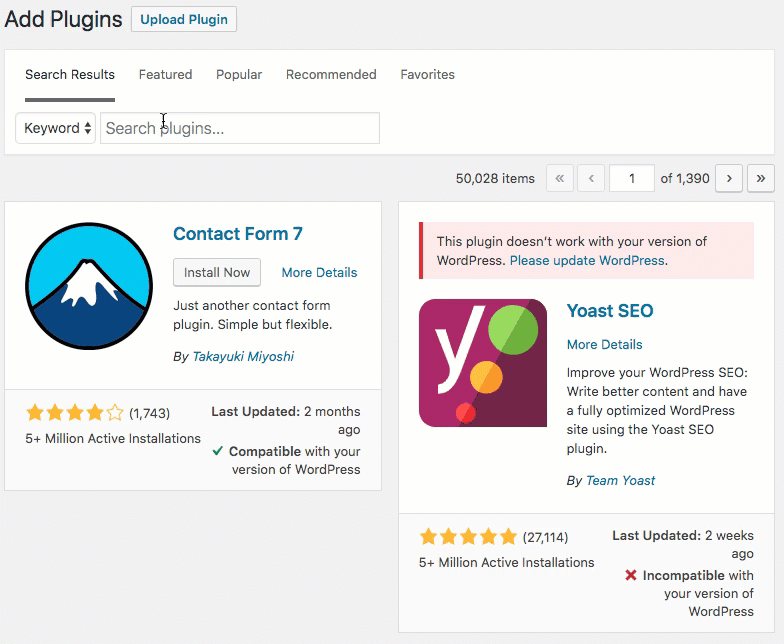Open the Keyword search type dropdown
Image resolution: width=784 pixels, height=644 pixels.
point(56,128)
